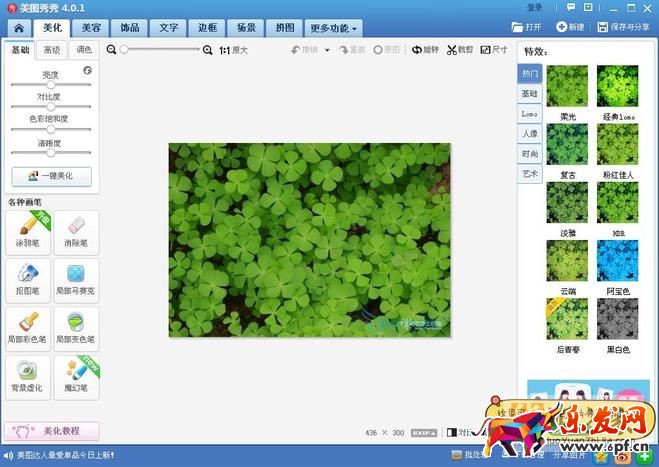659x467 pixels.
Task: Pick the 局部马赛克 mosaic tool
Action: [x=76, y=276]
